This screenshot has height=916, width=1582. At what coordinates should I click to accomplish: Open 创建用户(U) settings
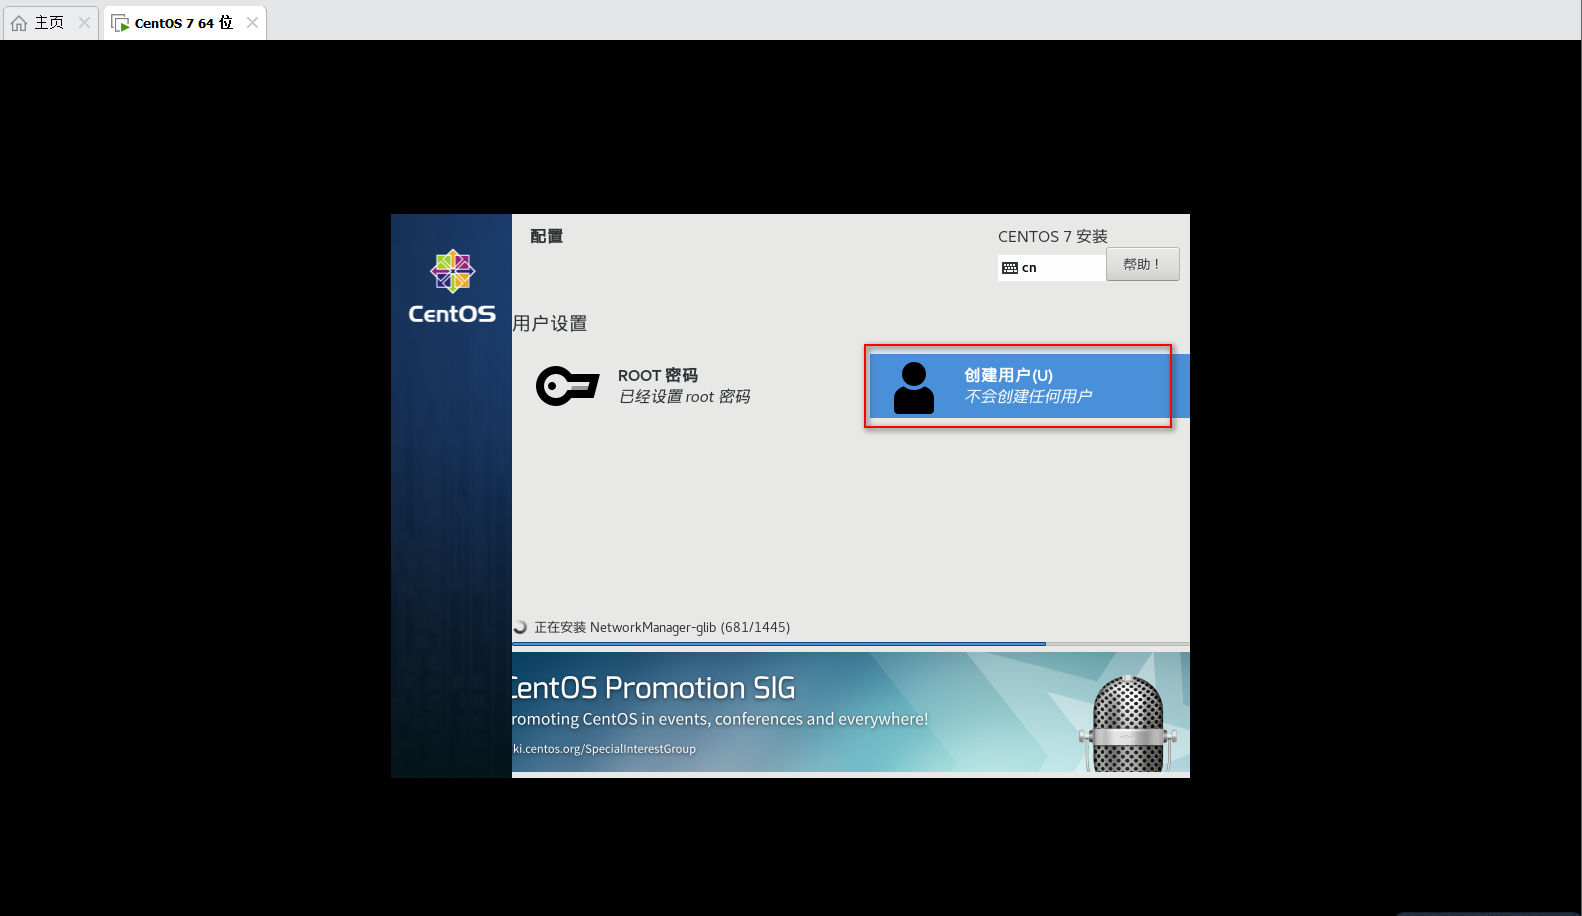coord(1030,386)
